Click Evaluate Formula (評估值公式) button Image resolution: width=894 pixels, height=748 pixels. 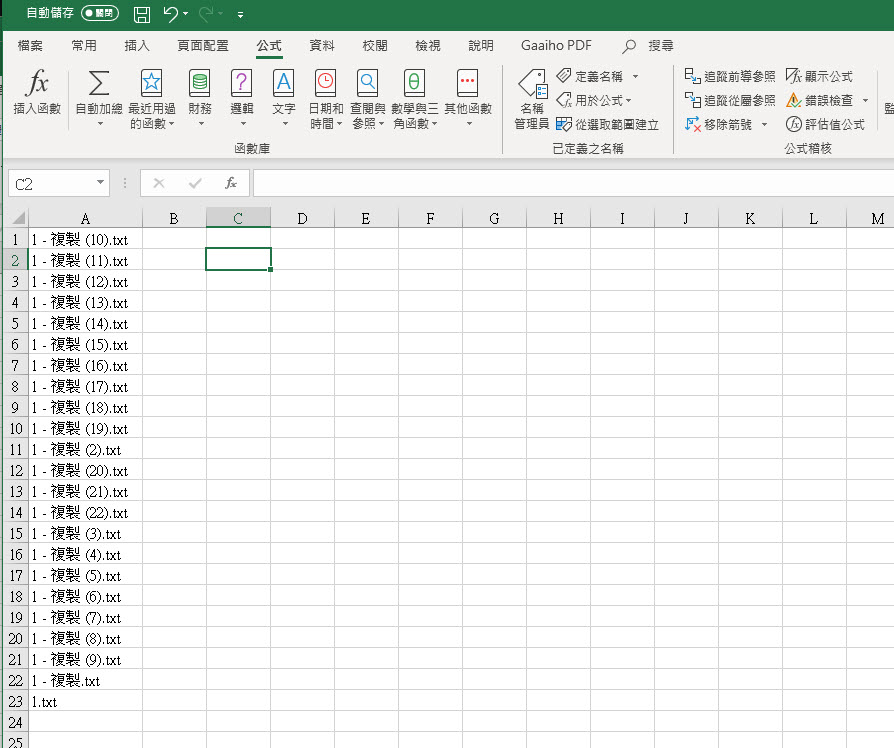coord(825,124)
